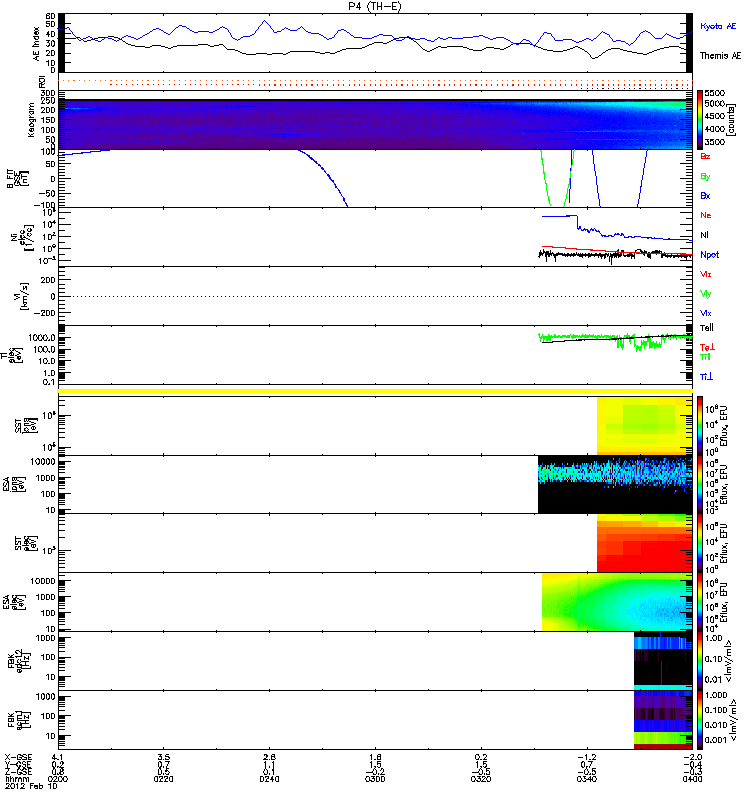Click the FBK edc12 amplitude color bar

[699, 661]
